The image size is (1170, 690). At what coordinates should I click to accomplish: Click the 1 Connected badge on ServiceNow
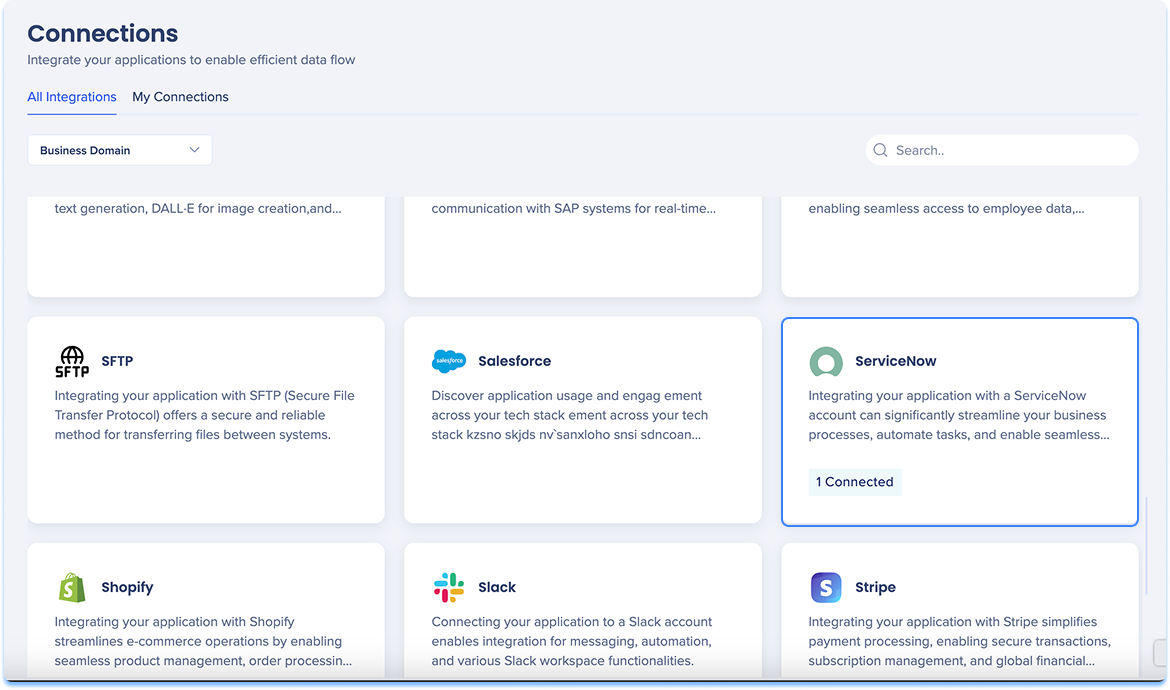pos(854,482)
